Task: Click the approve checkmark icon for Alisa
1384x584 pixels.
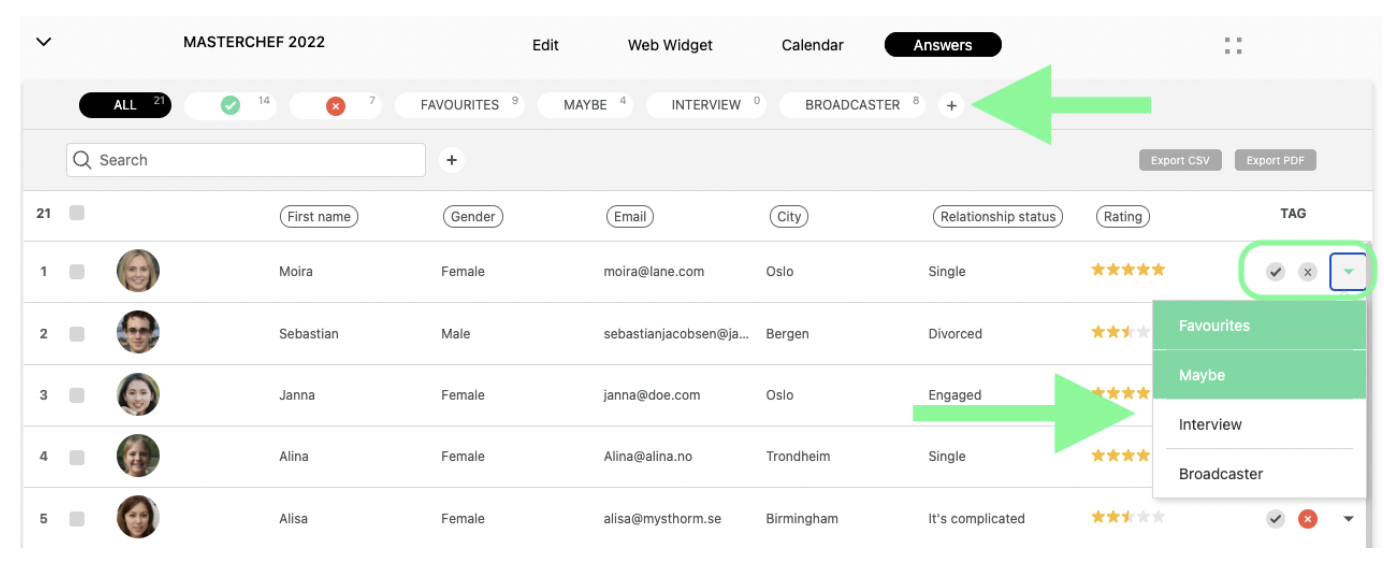Action: click(1275, 519)
